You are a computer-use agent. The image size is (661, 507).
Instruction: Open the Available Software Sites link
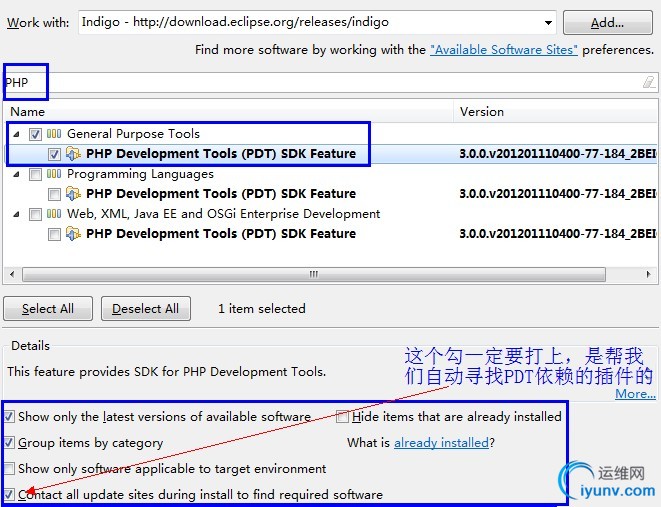(504, 50)
